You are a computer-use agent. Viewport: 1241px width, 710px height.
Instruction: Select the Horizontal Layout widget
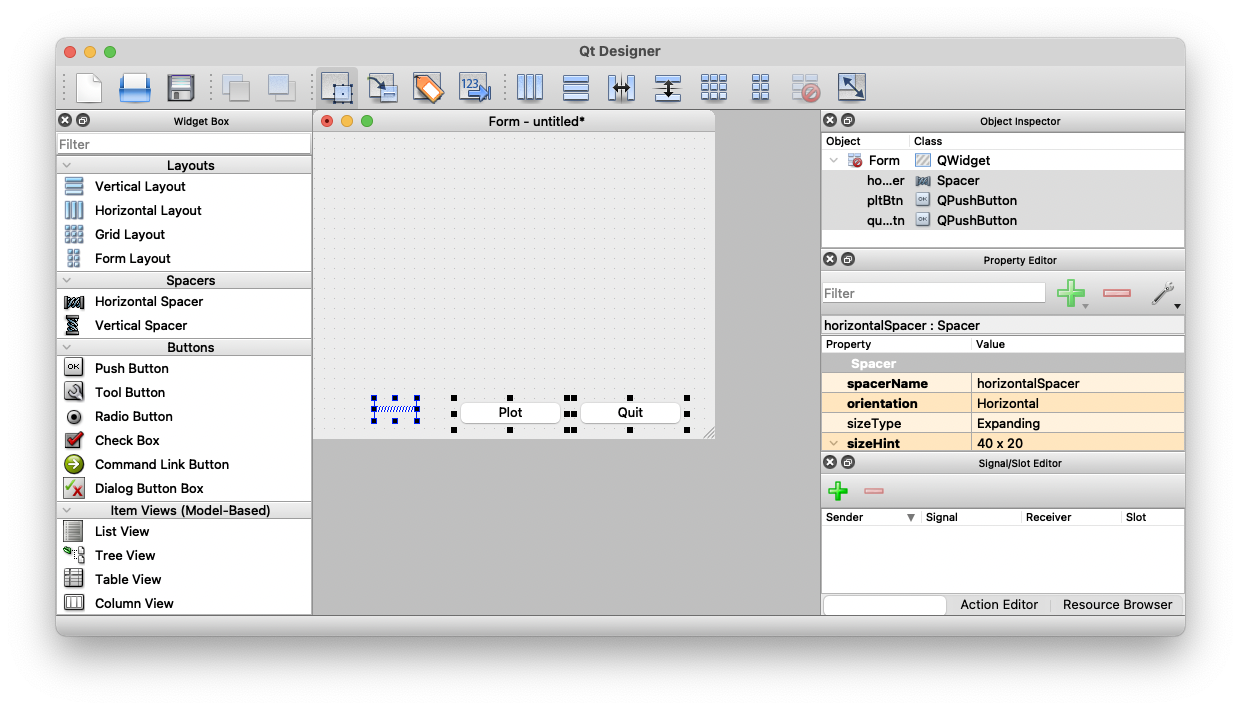(148, 210)
